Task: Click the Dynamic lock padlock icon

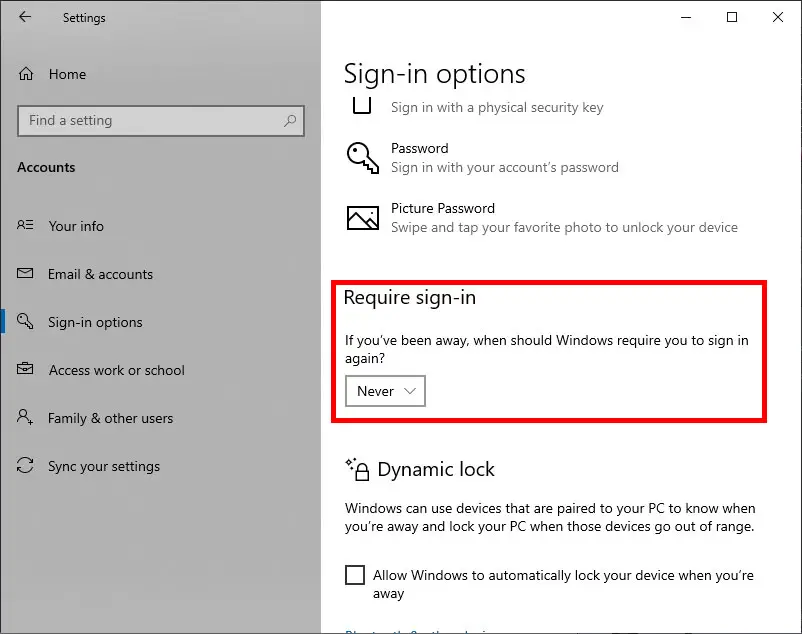Action: click(x=357, y=469)
